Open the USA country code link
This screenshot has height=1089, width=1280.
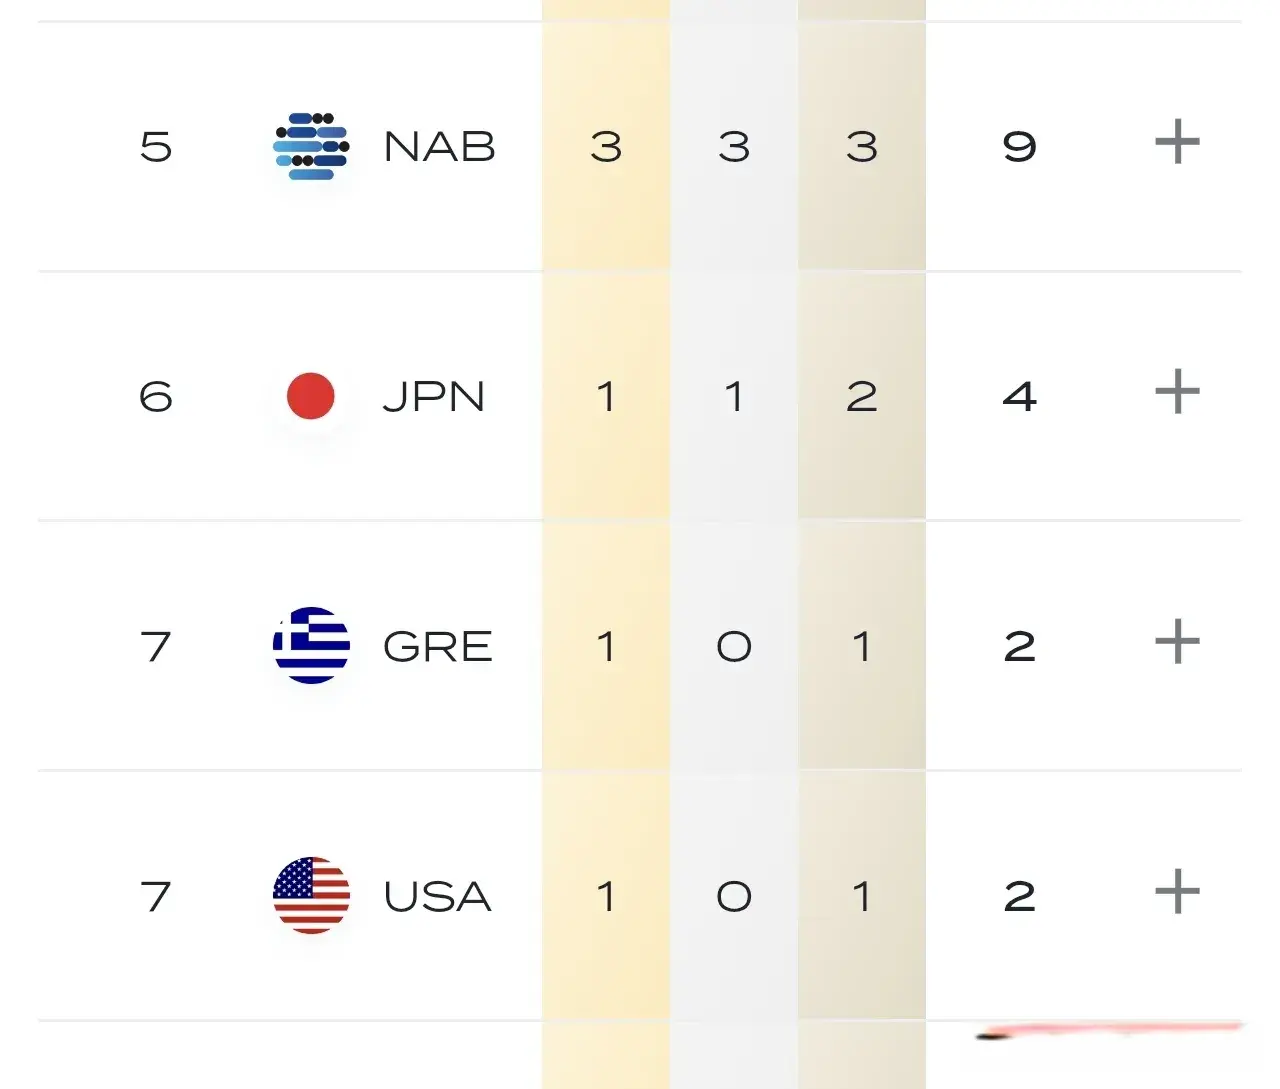pyautogui.click(x=438, y=897)
